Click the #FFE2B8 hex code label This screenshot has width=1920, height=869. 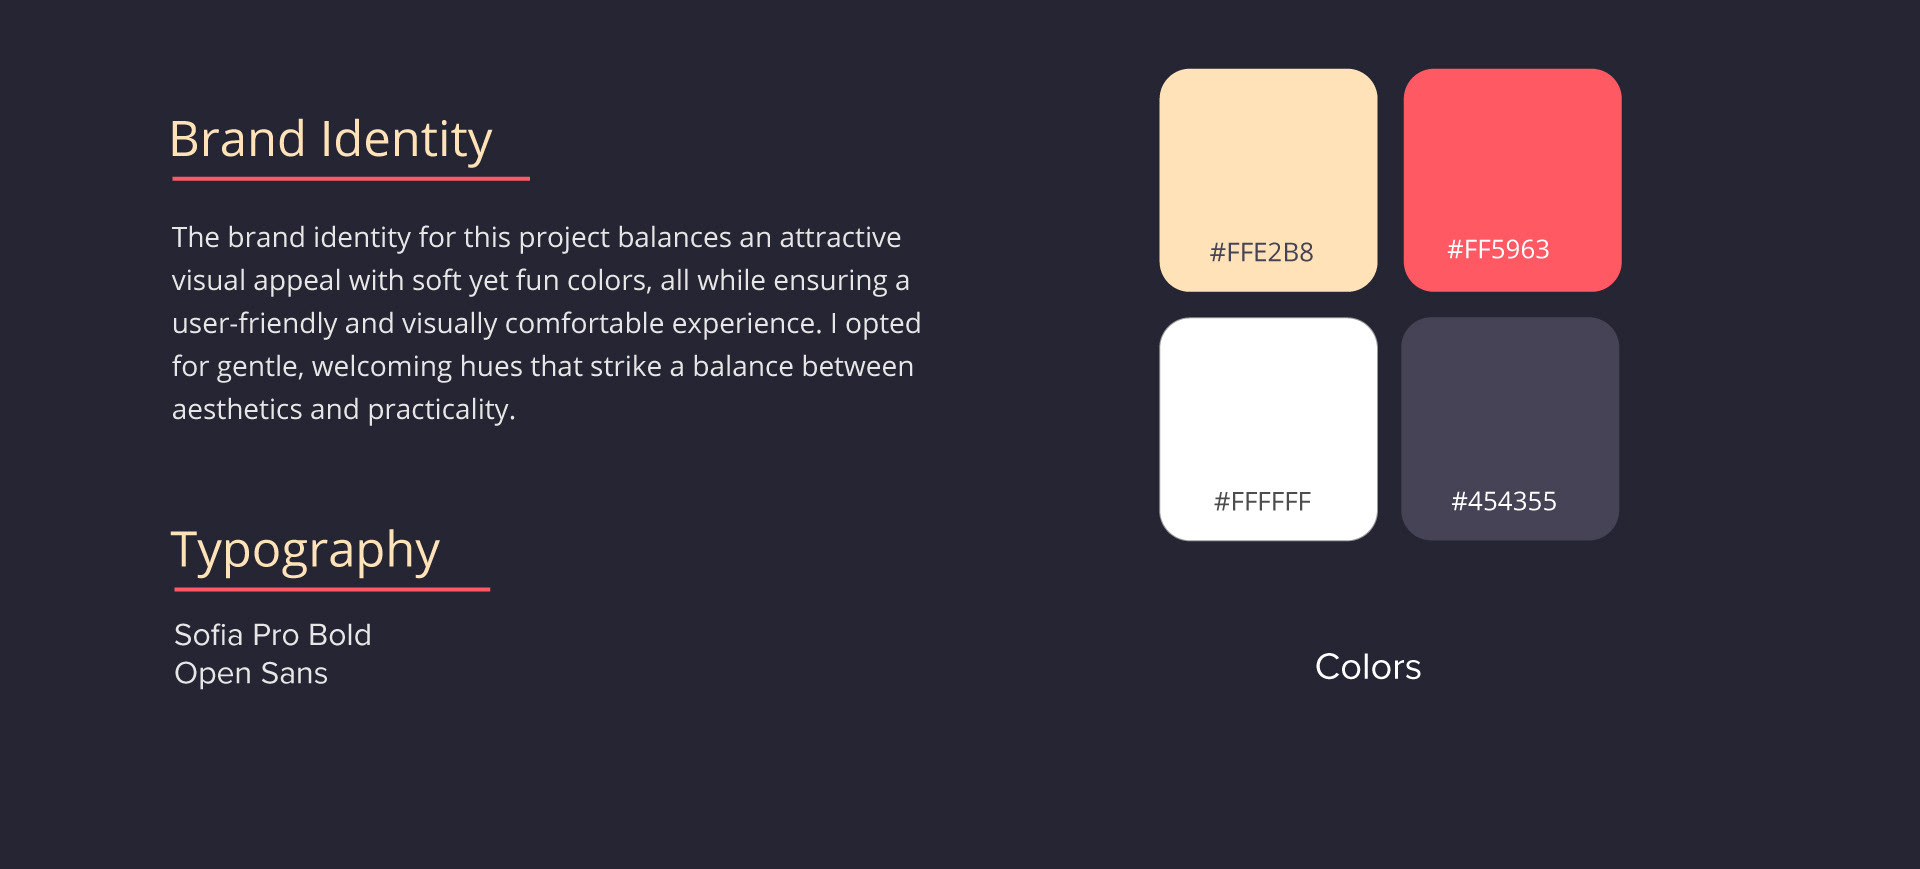point(1261,252)
